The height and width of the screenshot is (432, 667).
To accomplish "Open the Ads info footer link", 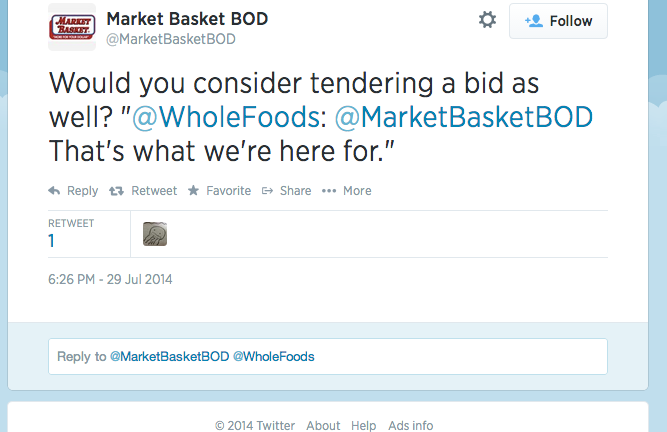I will (410, 425).
